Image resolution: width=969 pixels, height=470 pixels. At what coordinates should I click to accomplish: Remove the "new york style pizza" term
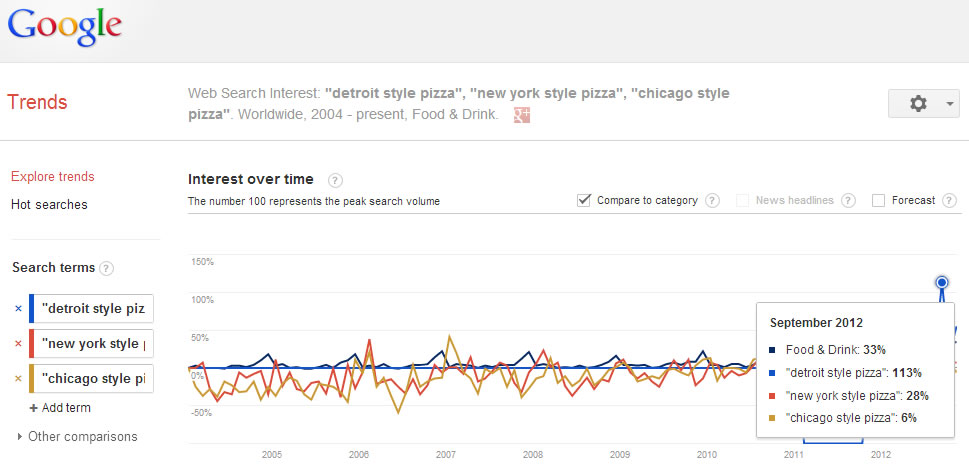18,344
